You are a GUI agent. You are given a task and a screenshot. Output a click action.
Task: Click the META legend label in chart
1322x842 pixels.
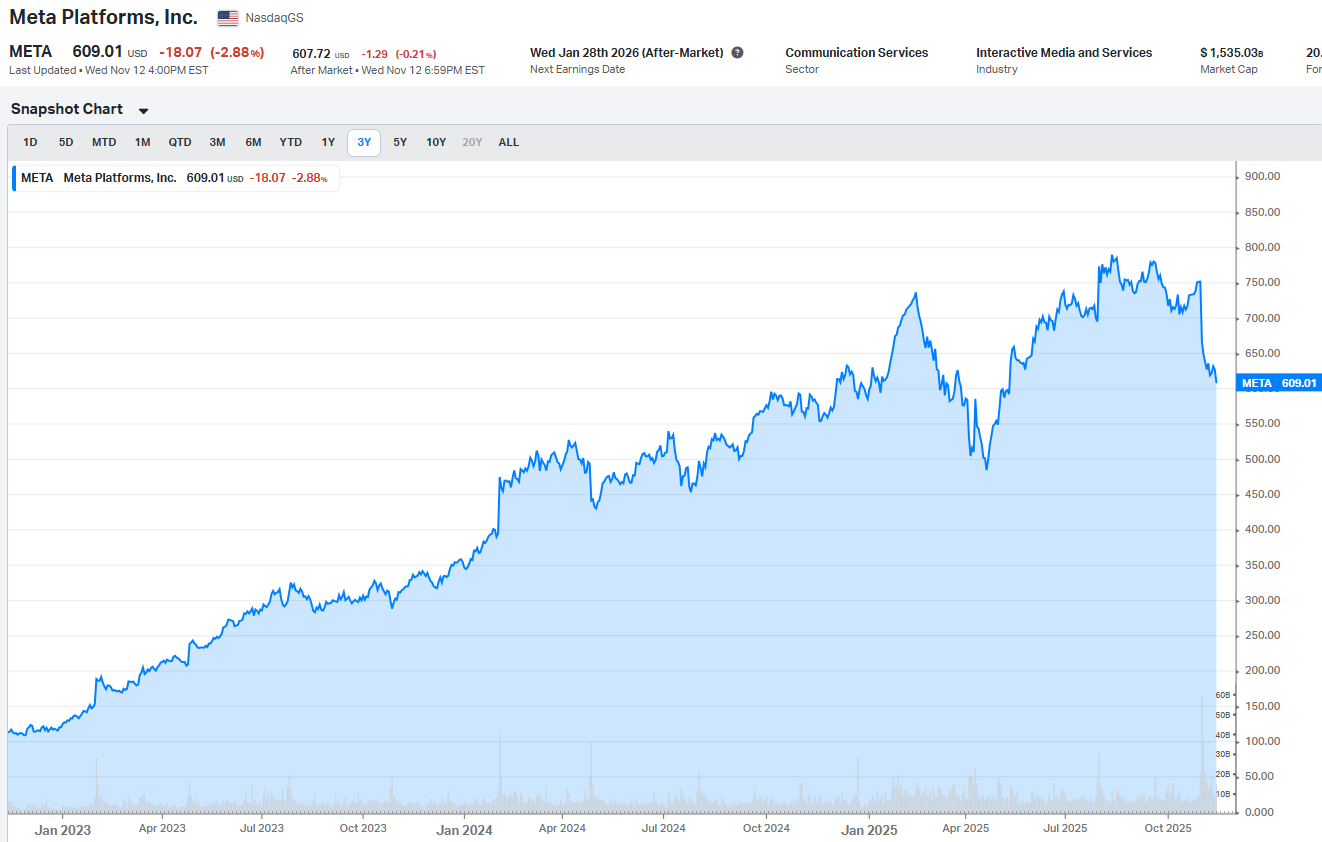pos(37,178)
